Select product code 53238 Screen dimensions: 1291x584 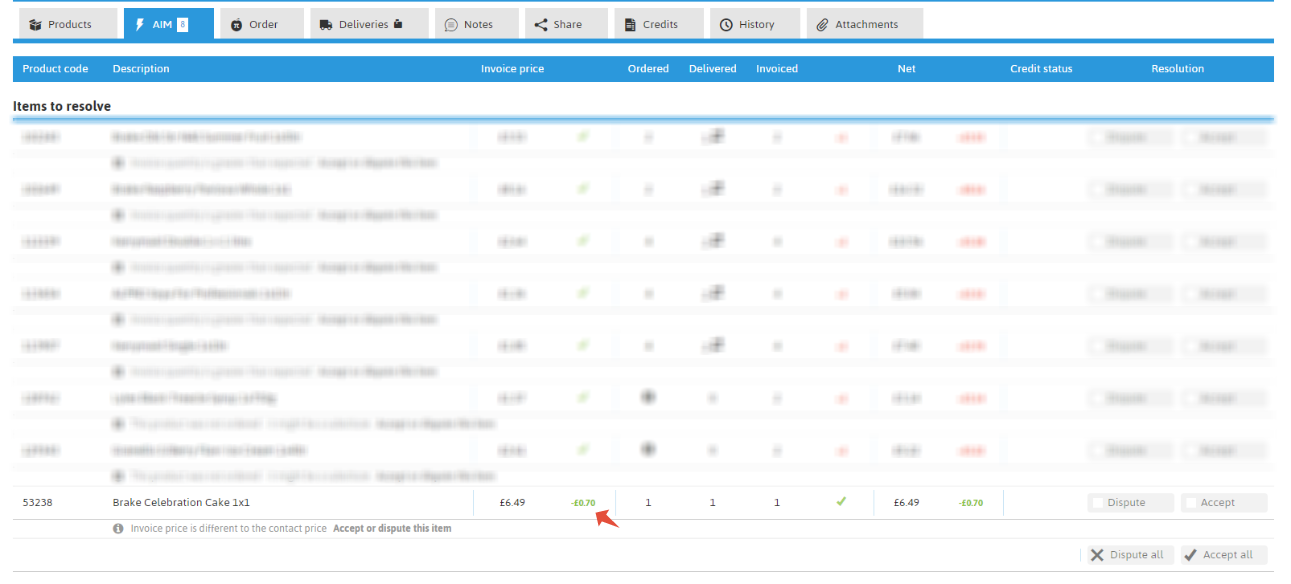pos(37,503)
